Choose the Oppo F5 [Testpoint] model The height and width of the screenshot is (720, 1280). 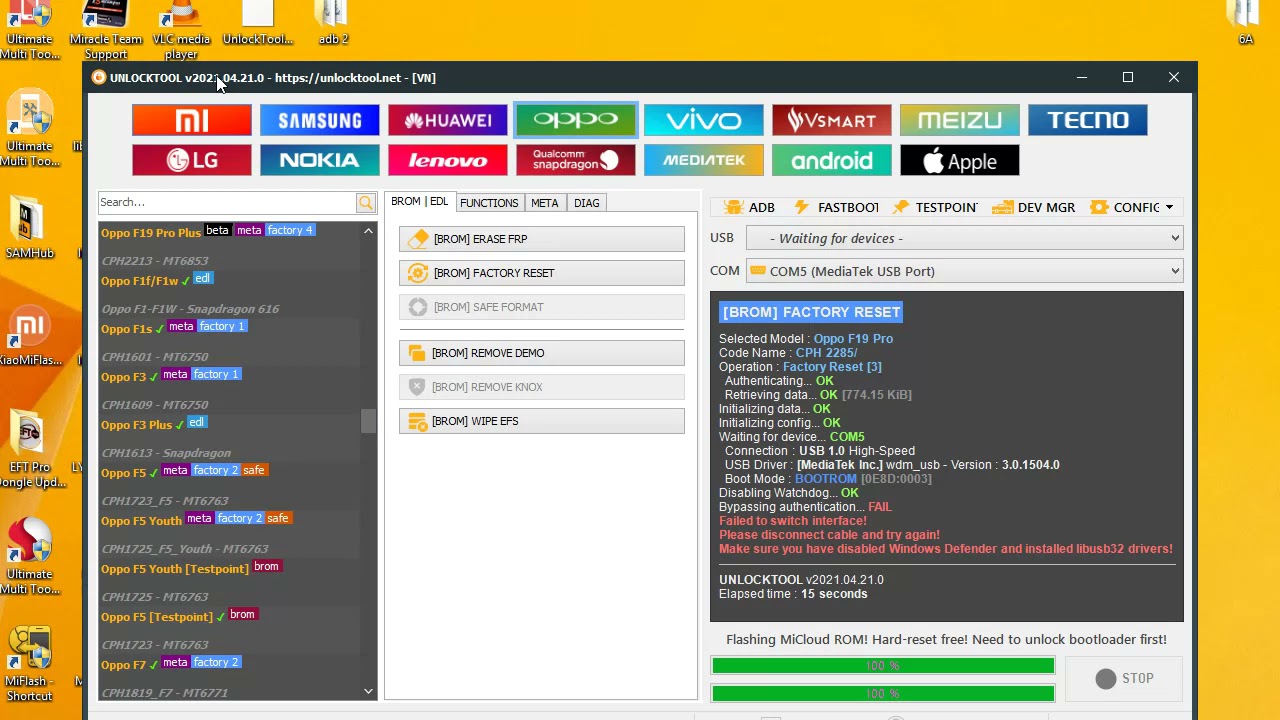[157, 617]
